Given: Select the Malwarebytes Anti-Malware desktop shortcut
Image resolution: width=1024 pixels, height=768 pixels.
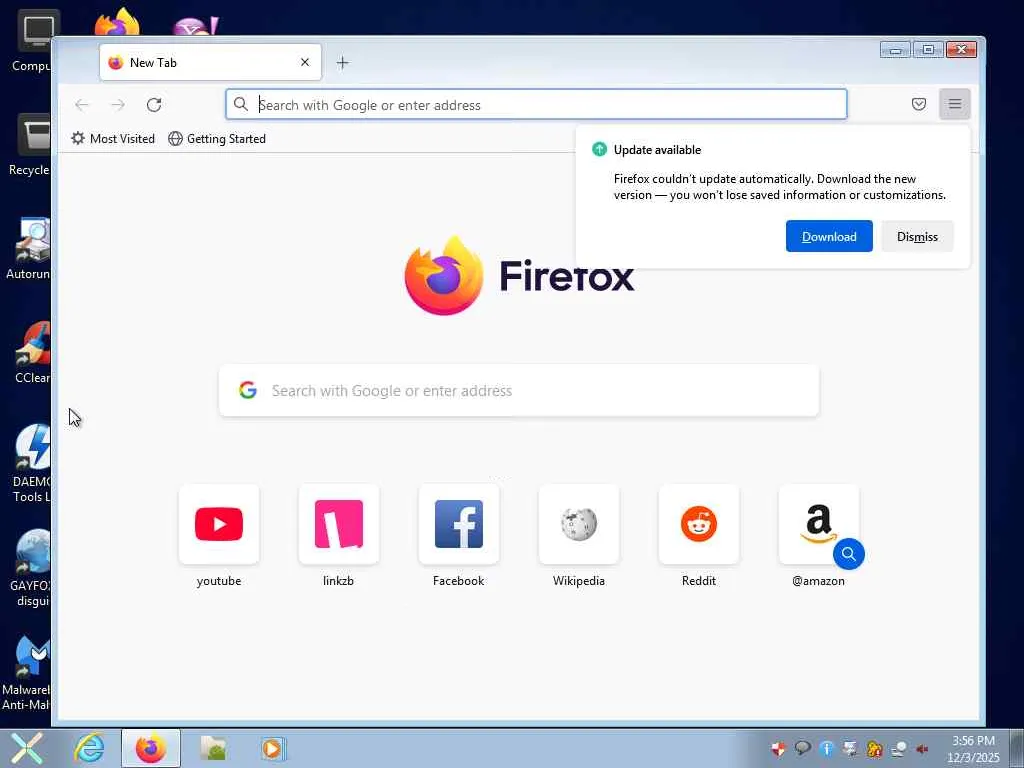Looking at the screenshot, I should pos(26,673).
